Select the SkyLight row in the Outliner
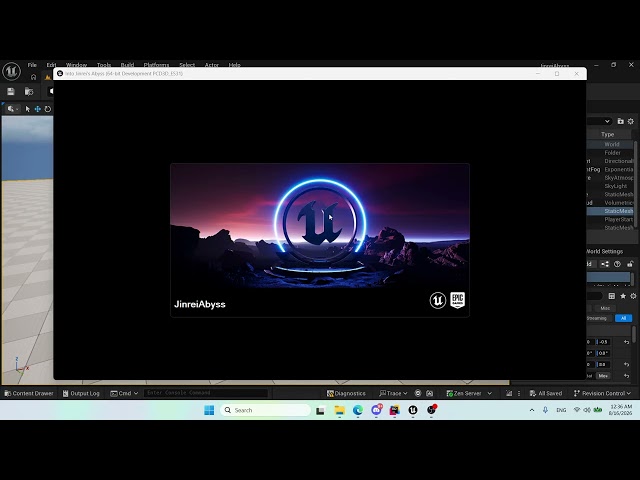 coord(610,186)
